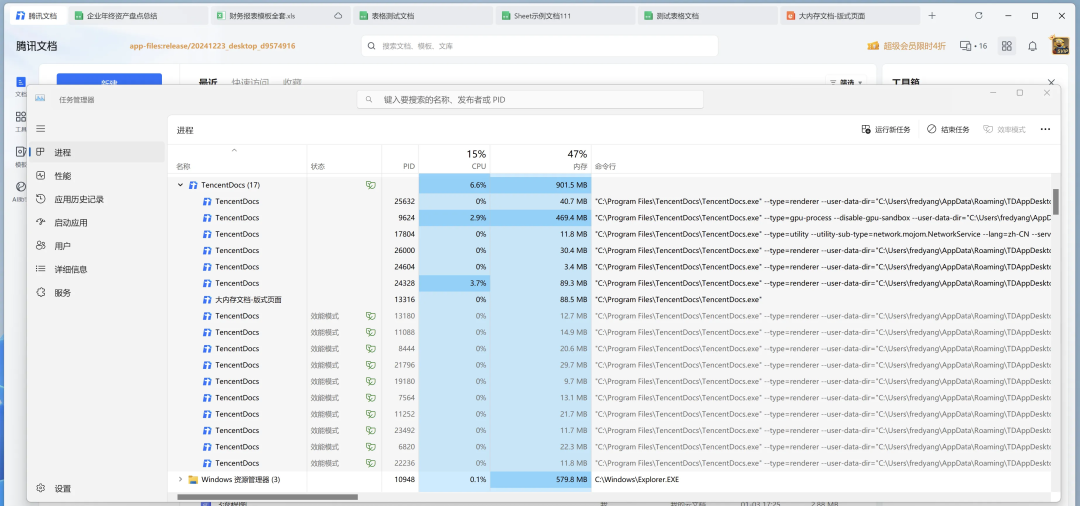Switch to 测试表格文档 tab
1080x506 pixels.
point(707,15)
